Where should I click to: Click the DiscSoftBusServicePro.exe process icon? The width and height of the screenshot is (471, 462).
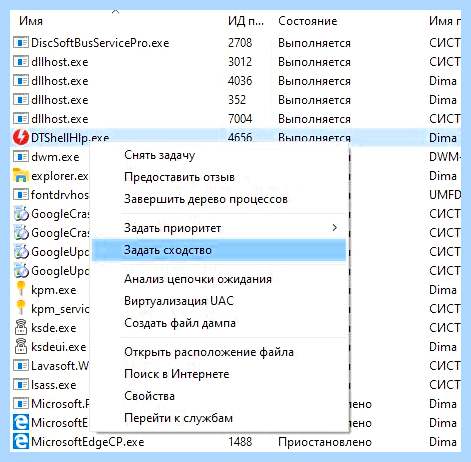click(21, 43)
